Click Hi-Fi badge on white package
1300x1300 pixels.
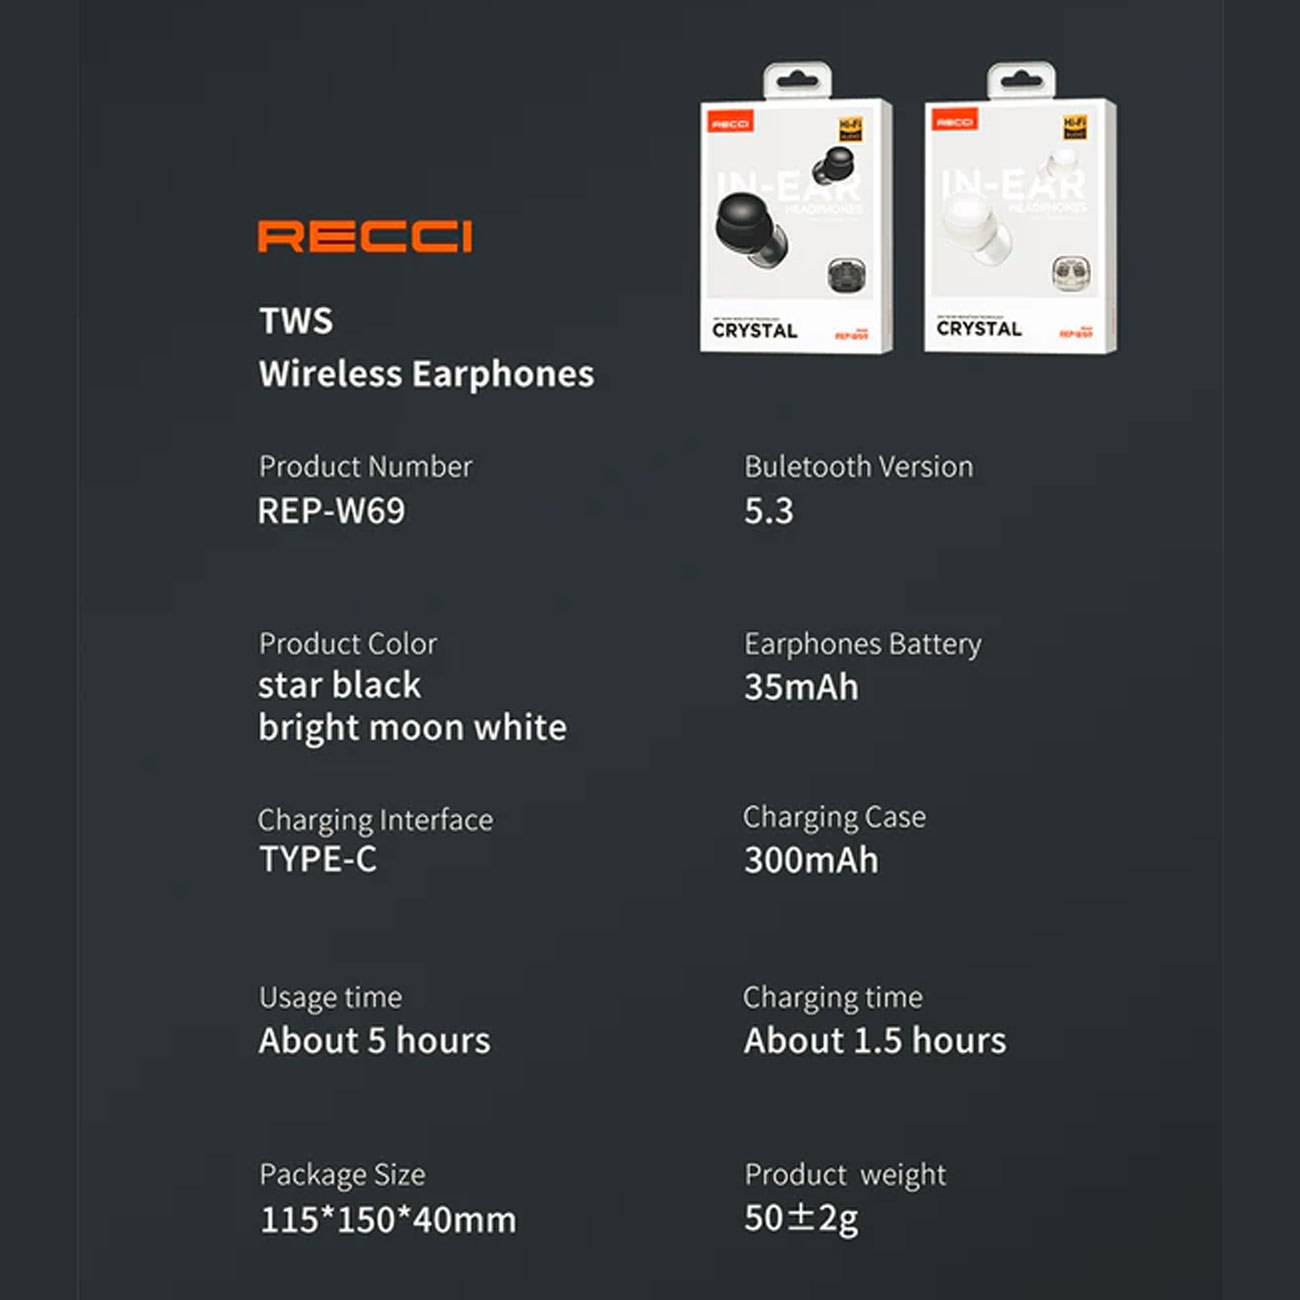(x=1074, y=128)
